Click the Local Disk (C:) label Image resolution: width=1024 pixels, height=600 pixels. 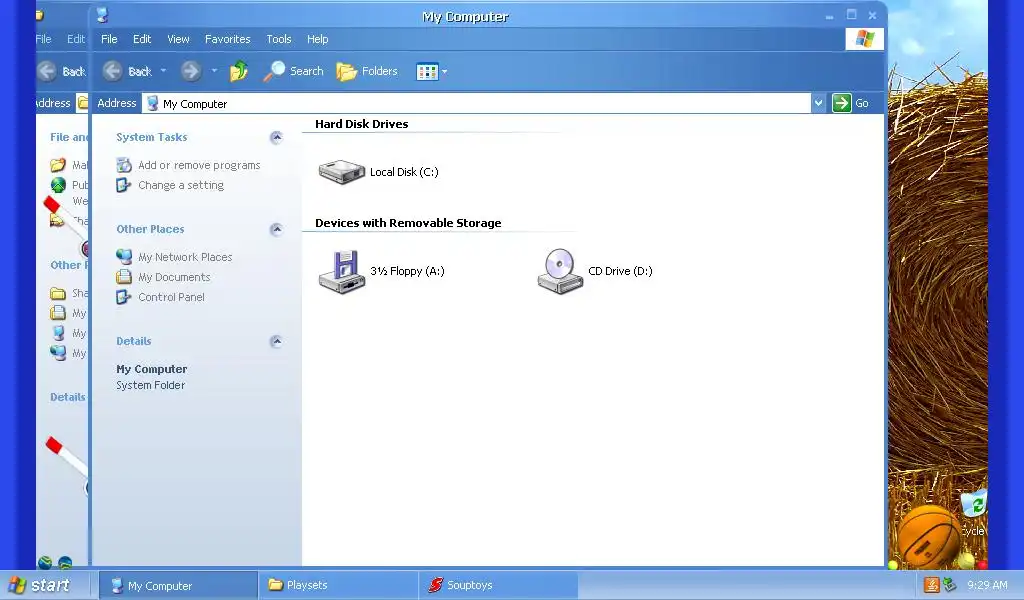pos(404,172)
